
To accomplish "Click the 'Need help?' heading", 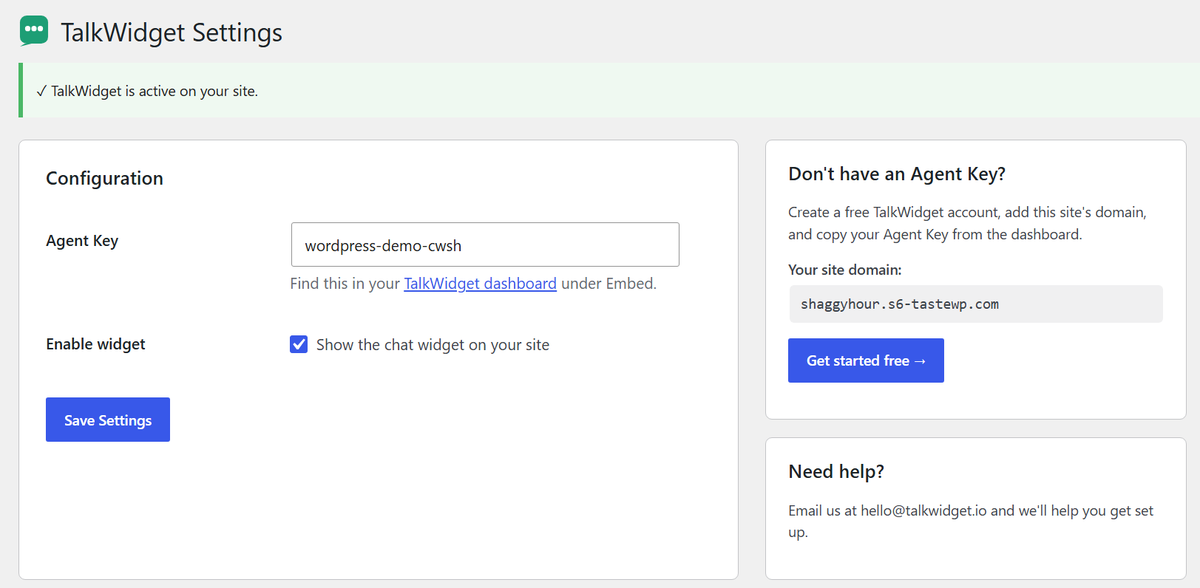I will [x=836, y=472].
